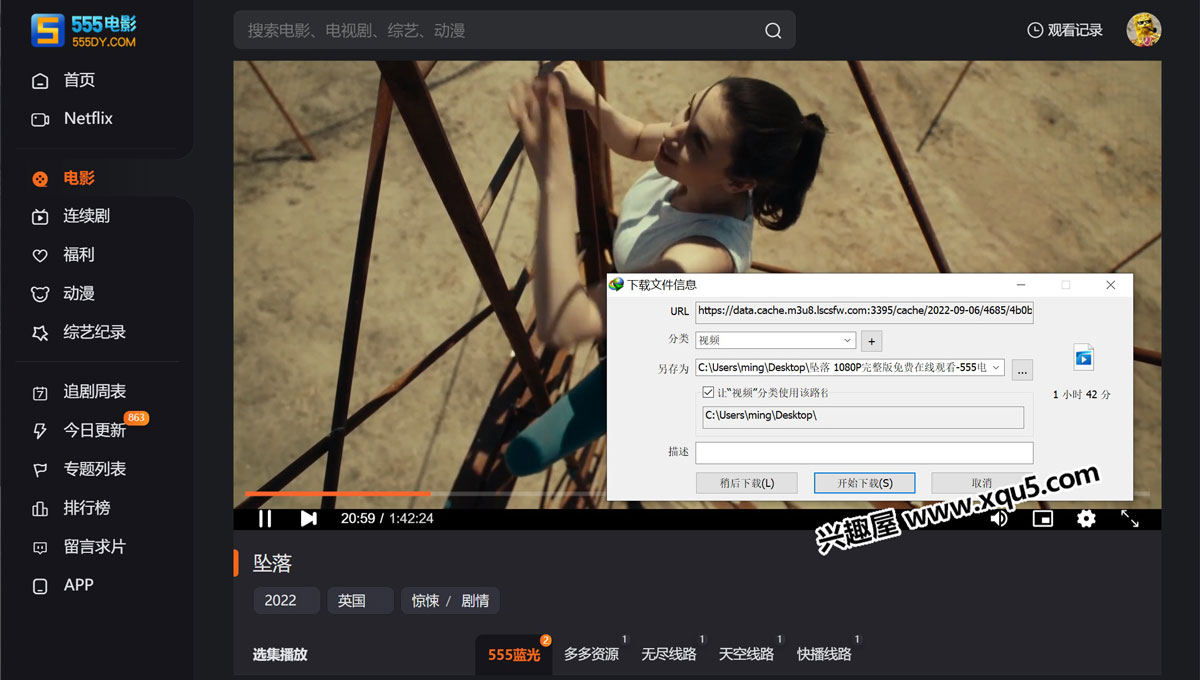Select the 天空线路 source tab
The height and width of the screenshot is (680, 1200).
pos(746,654)
